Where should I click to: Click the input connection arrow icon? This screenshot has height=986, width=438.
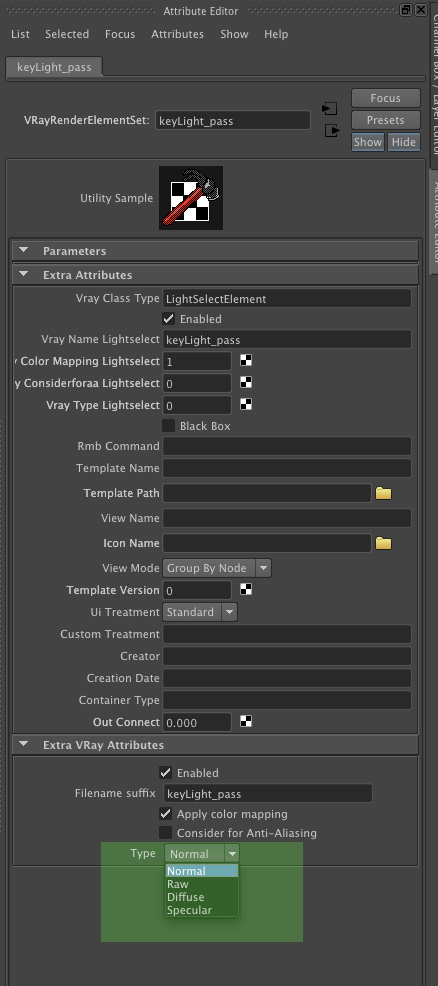click(x=329, y=109)
